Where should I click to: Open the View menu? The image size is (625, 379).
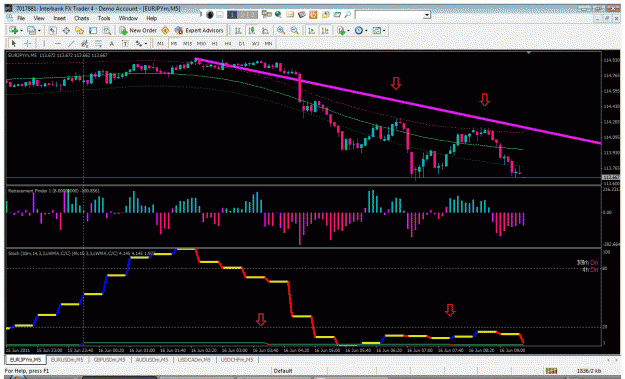(39, 18)
